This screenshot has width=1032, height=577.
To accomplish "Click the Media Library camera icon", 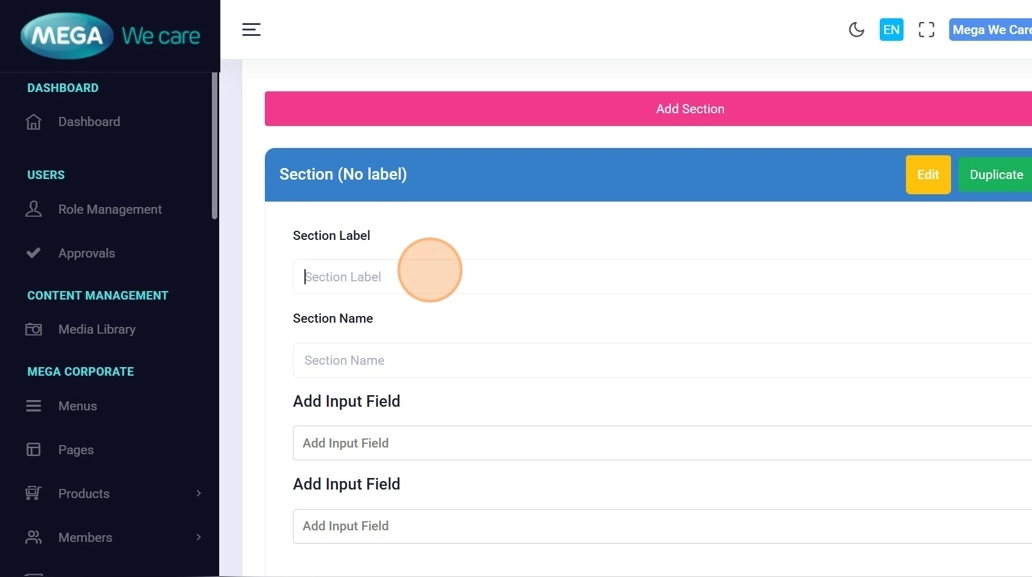I will [x=34, y=329].
